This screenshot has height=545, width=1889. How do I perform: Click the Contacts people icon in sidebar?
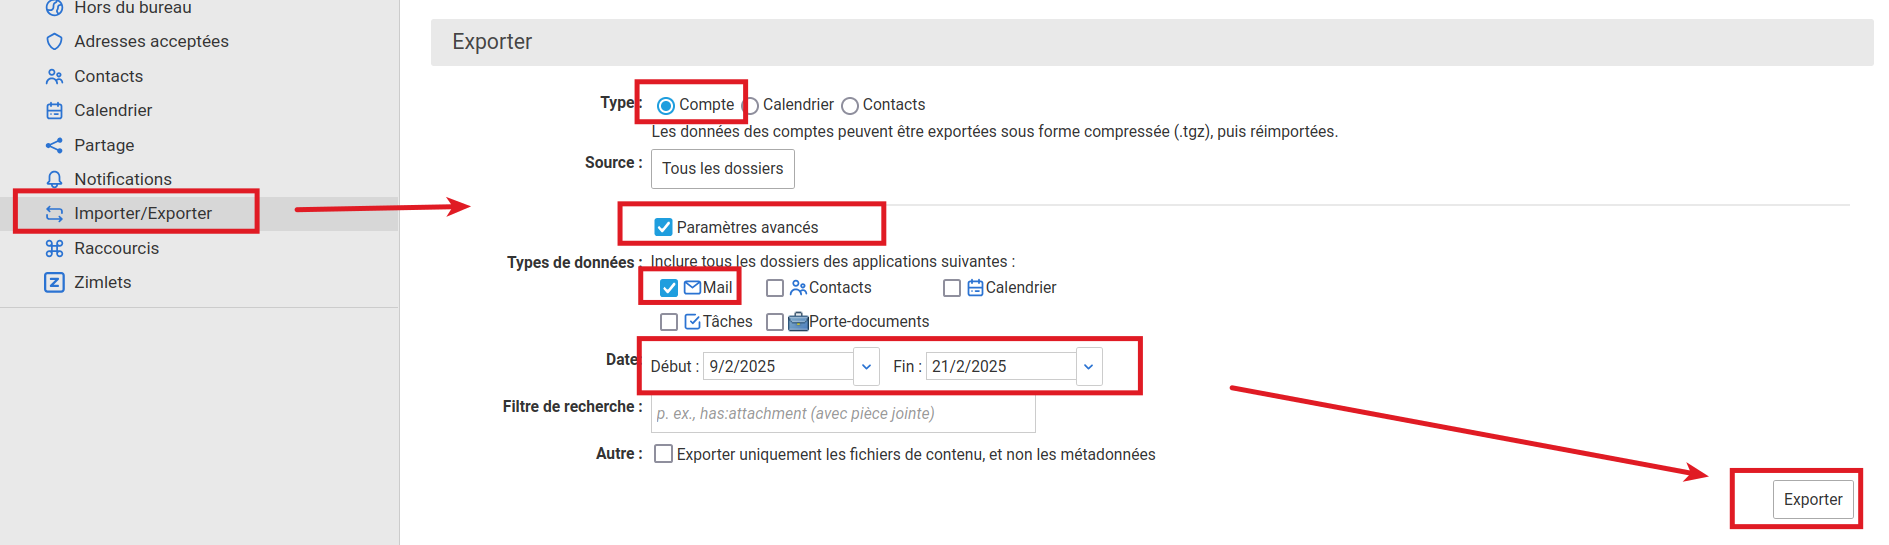click(54, 77)
